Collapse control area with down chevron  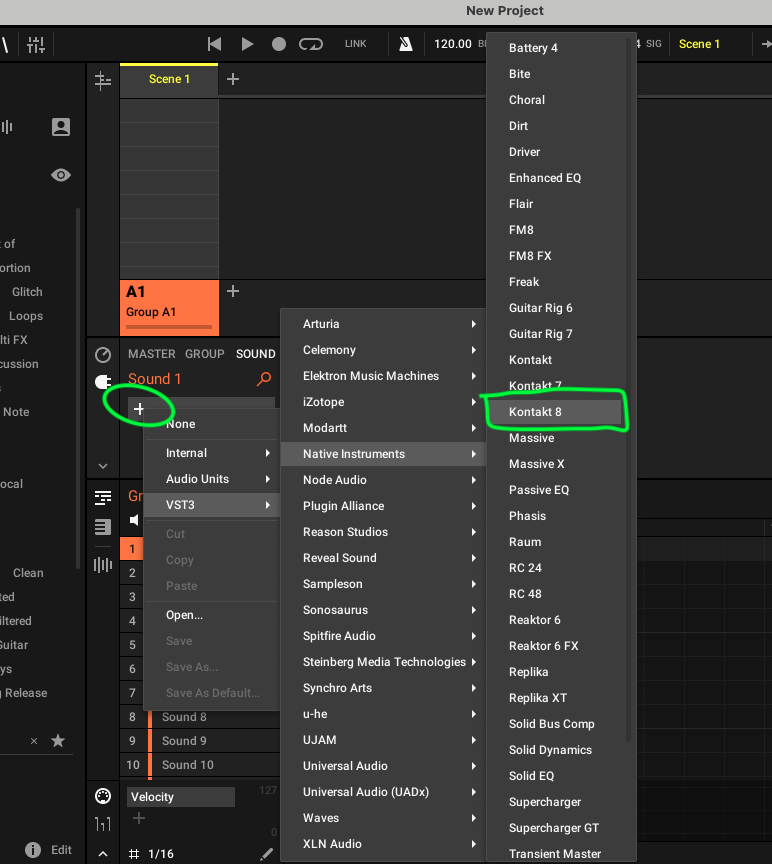(x=103, y=466)
